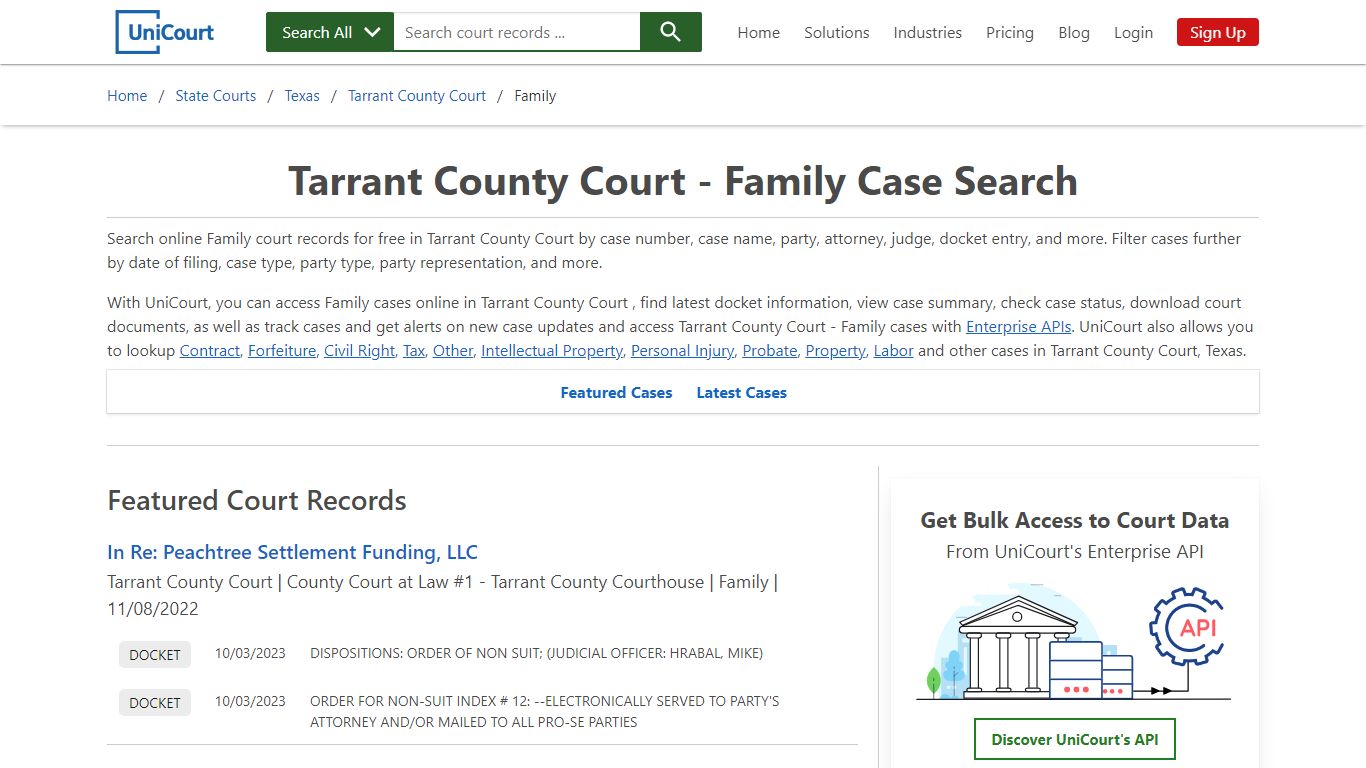Viewport: 1366px width, 768px height.
Task: Open In Re: Peachtree Settlement Funding case
Action: (292, 552)
